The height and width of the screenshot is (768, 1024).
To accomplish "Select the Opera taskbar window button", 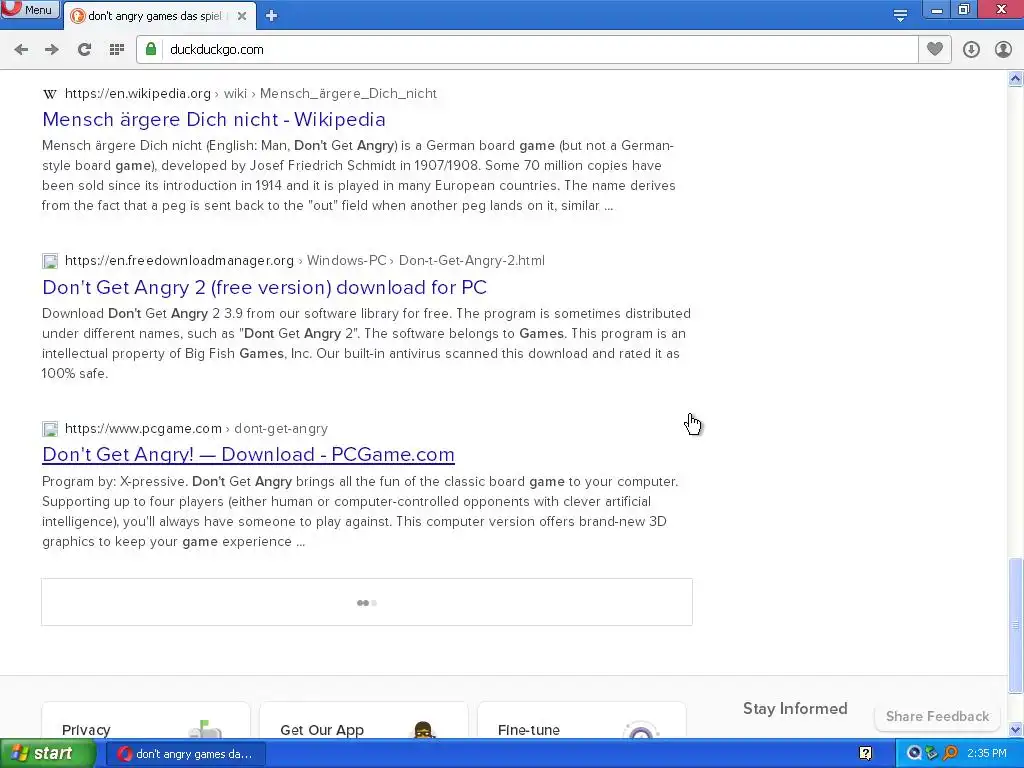I will [185, 754].
